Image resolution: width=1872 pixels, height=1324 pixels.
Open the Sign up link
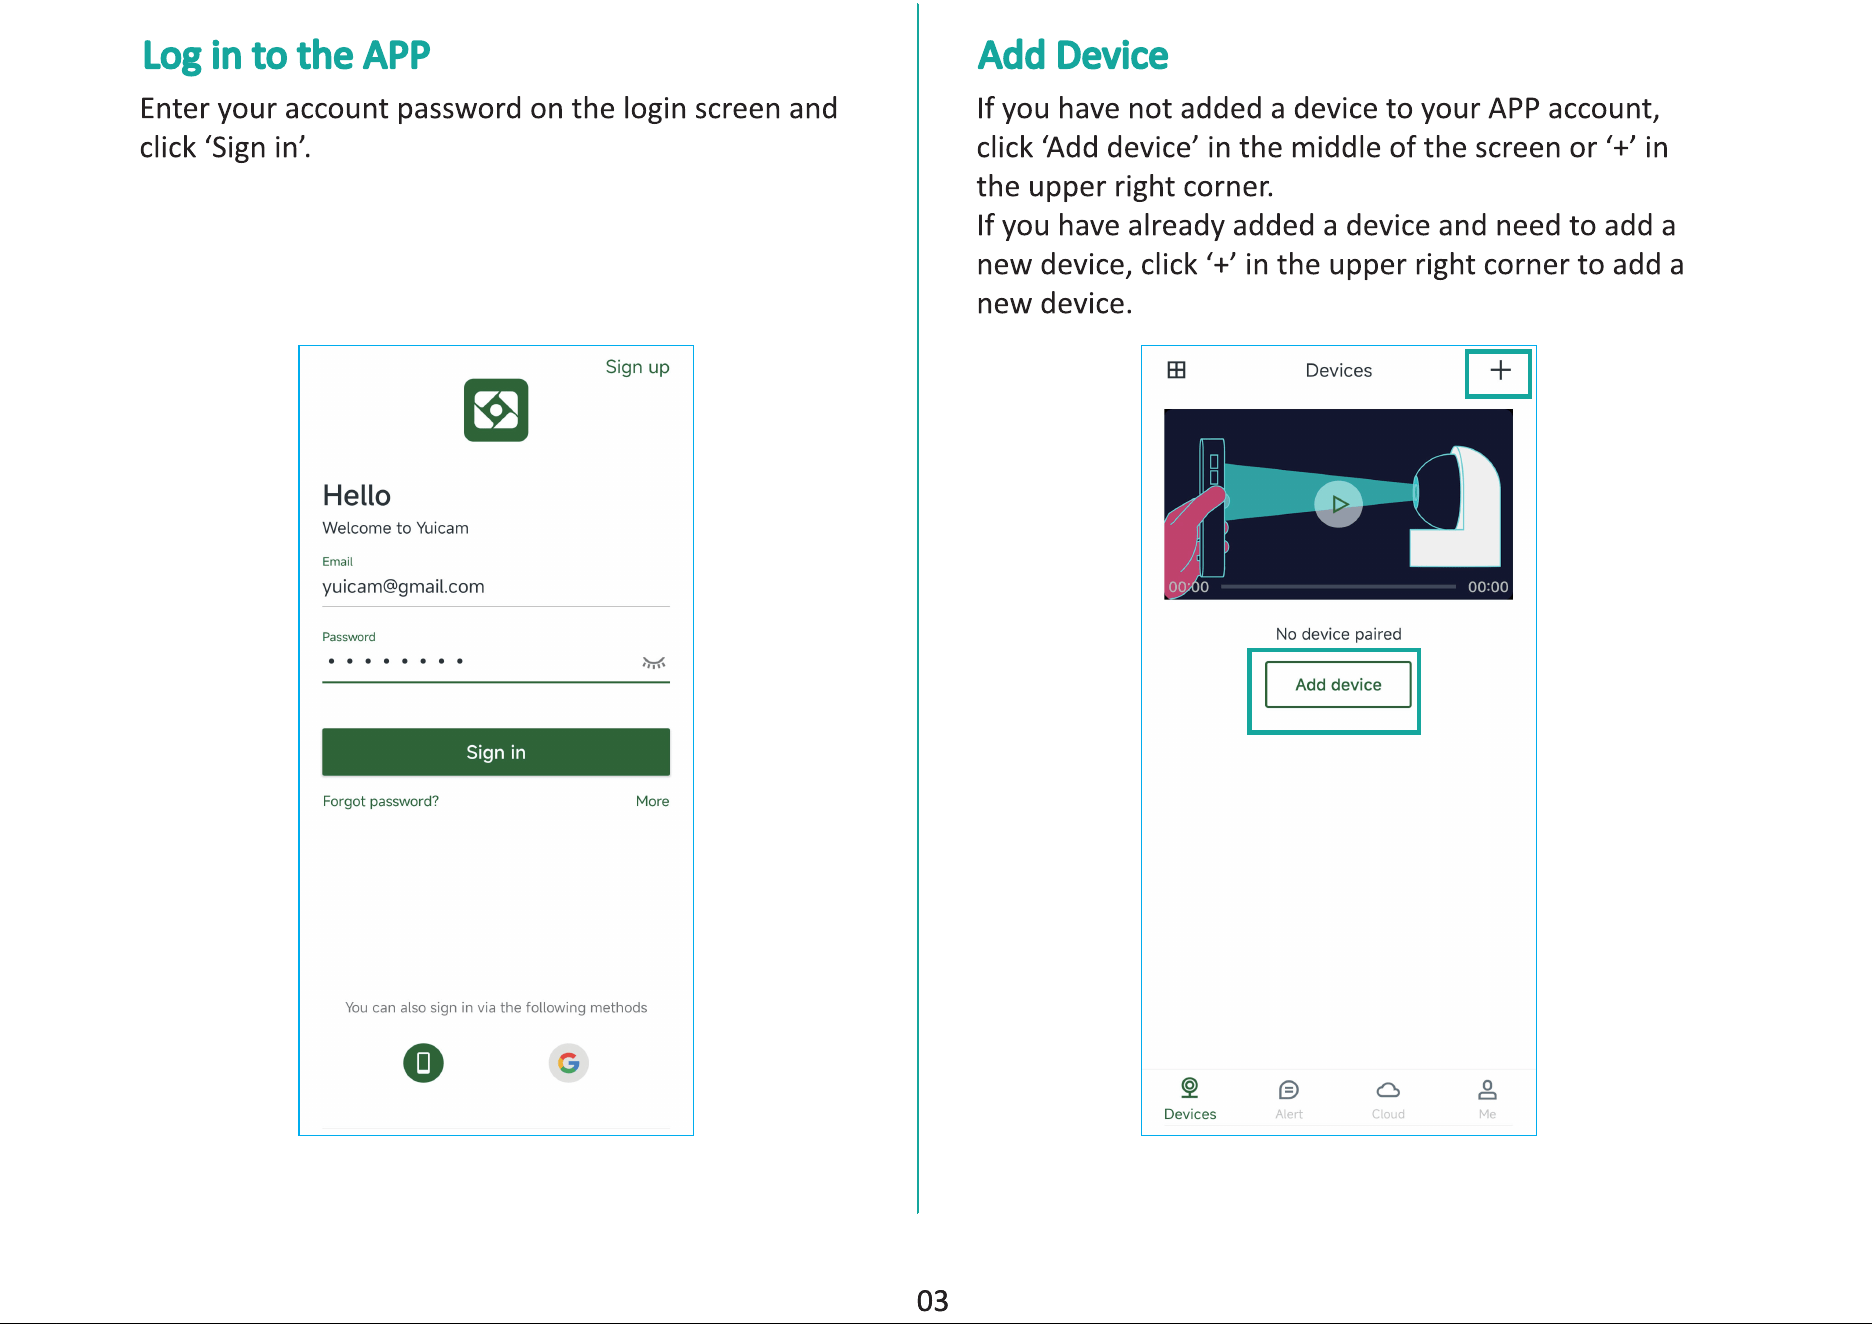637,367
